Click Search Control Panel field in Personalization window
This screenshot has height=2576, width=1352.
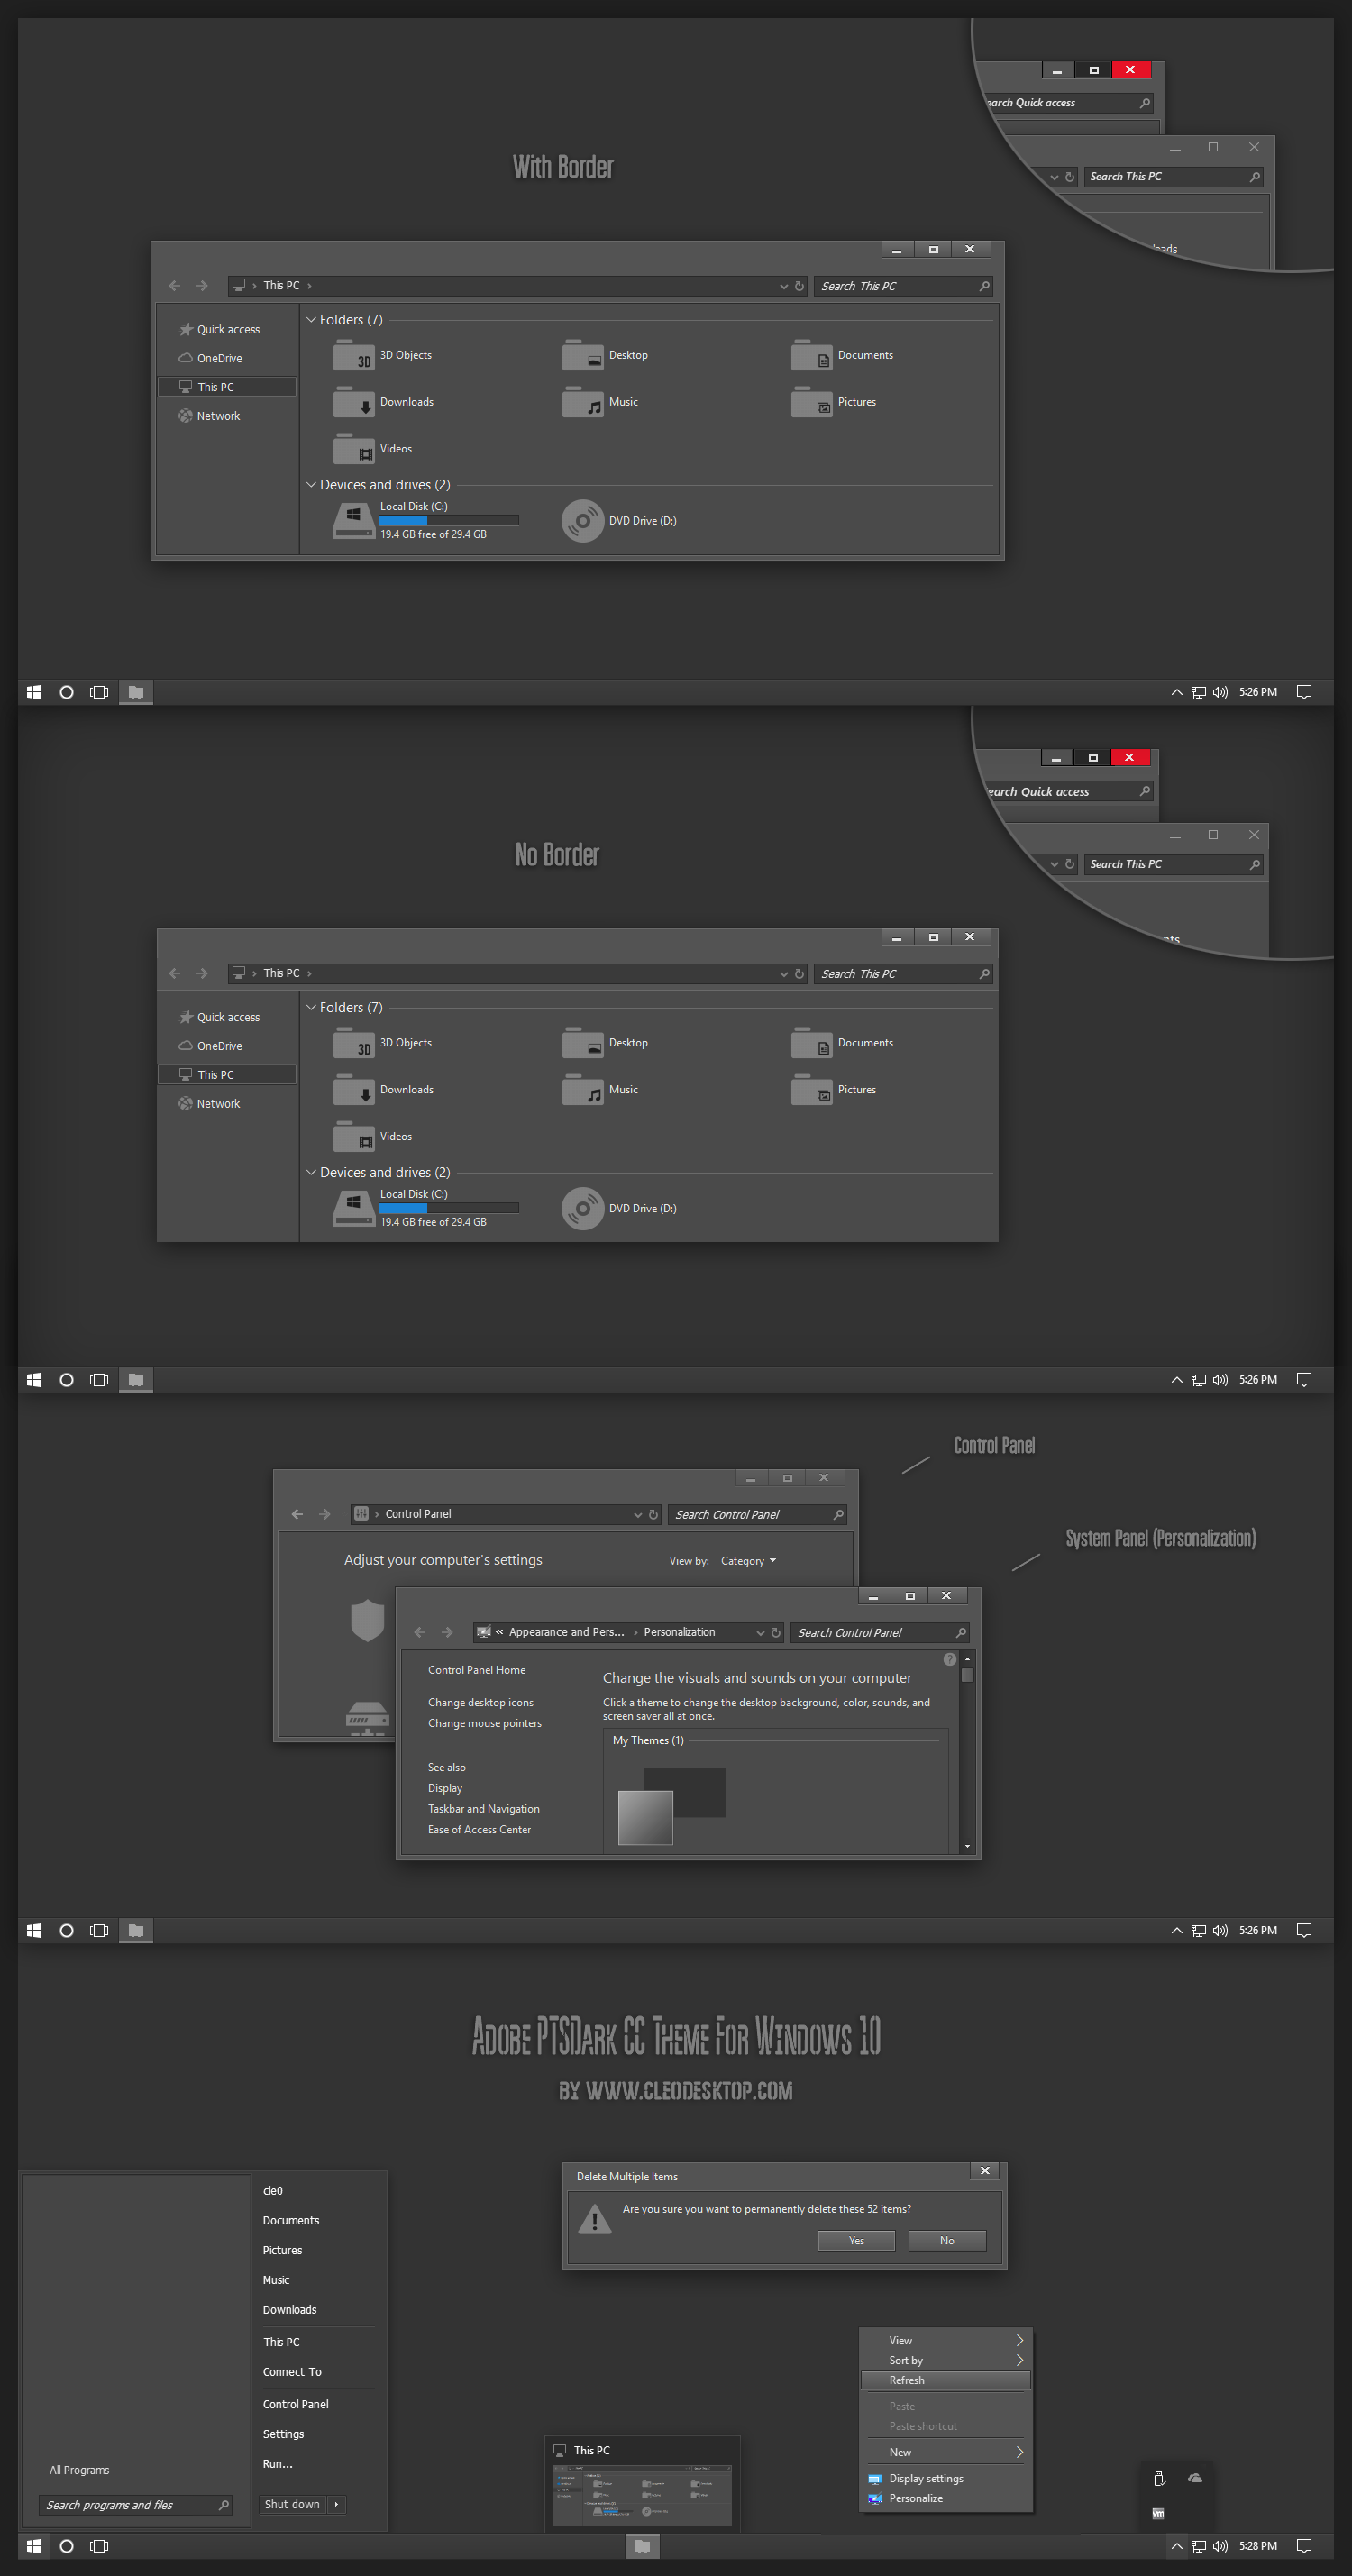click(880, 1633)
